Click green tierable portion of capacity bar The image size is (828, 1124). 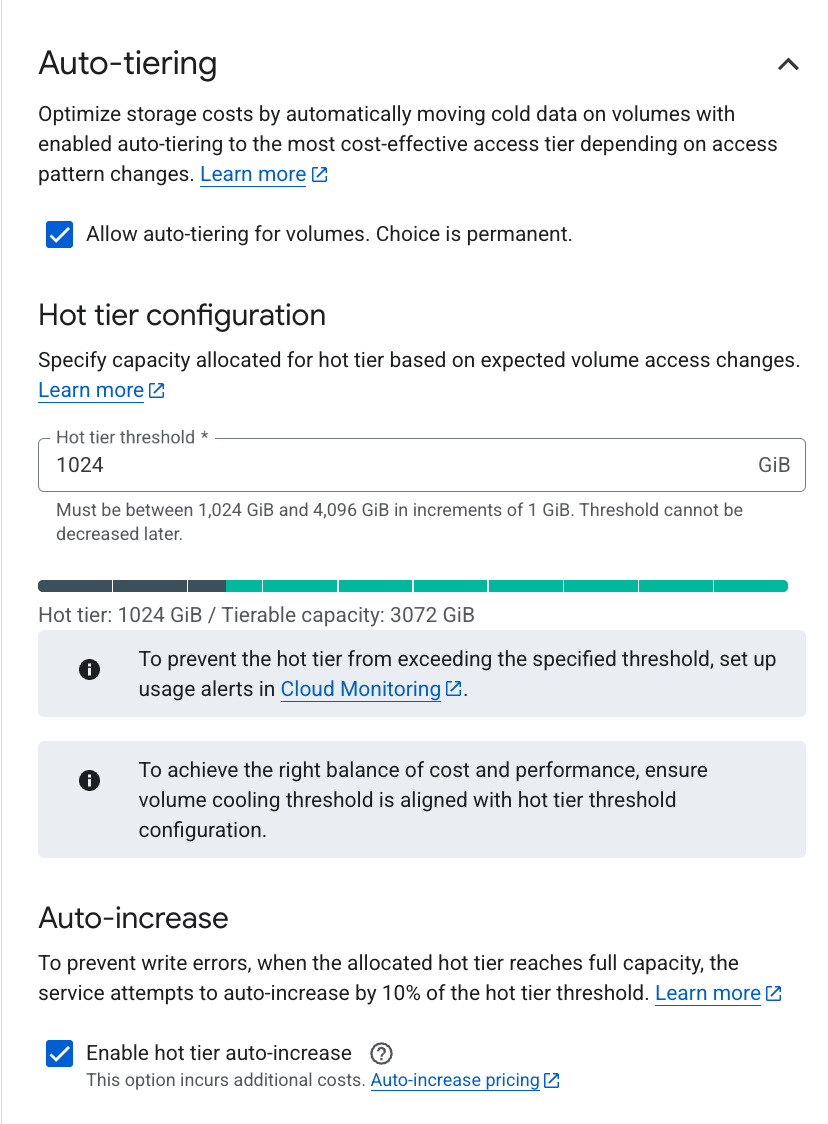click(x=507, y=586)
